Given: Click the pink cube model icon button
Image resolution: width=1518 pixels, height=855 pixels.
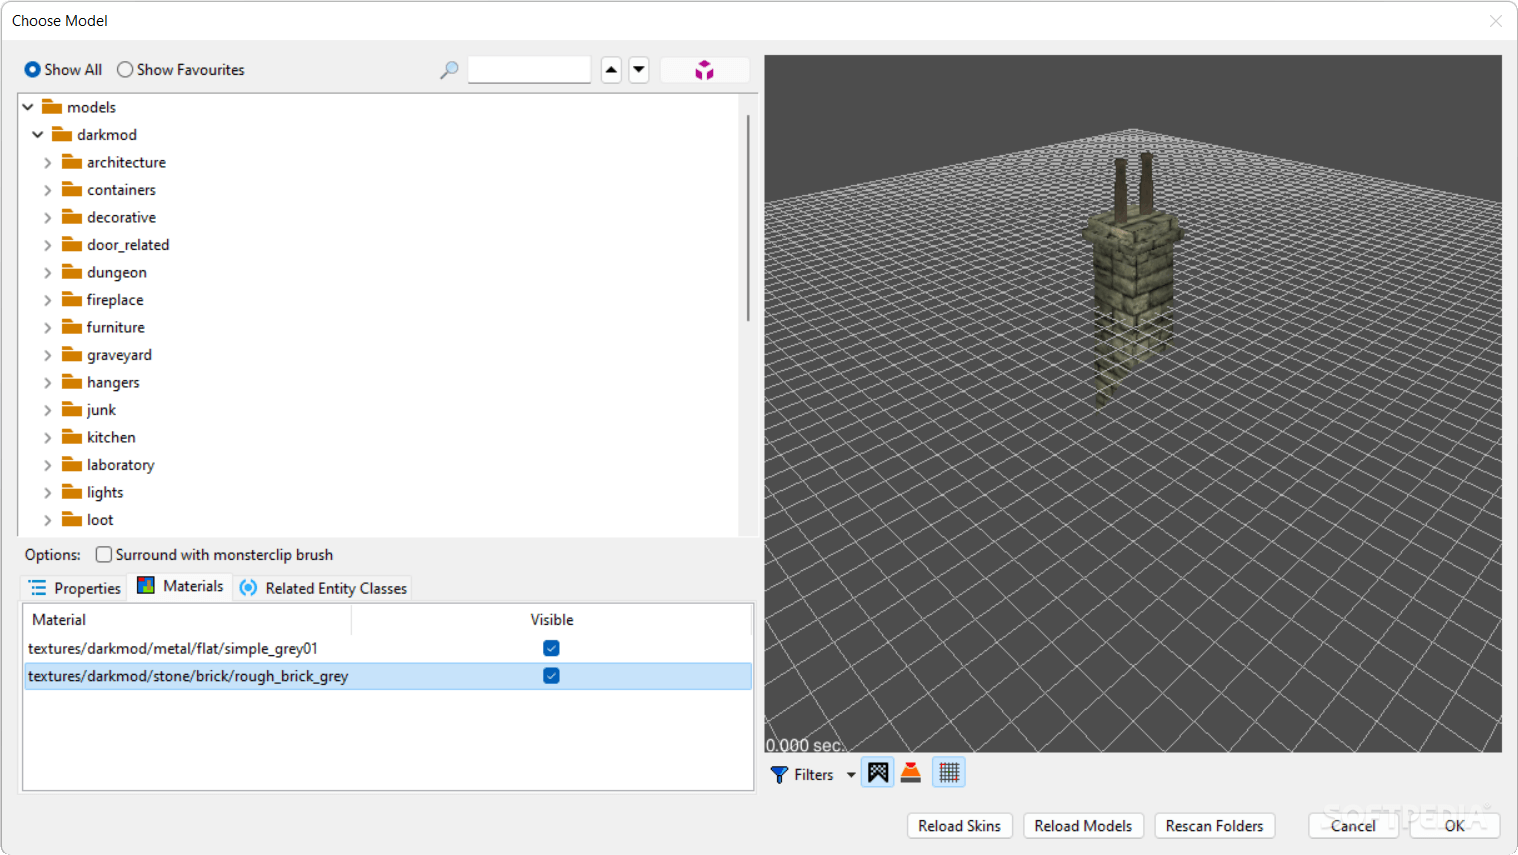Looking at the screenshot, I should 705,70.
